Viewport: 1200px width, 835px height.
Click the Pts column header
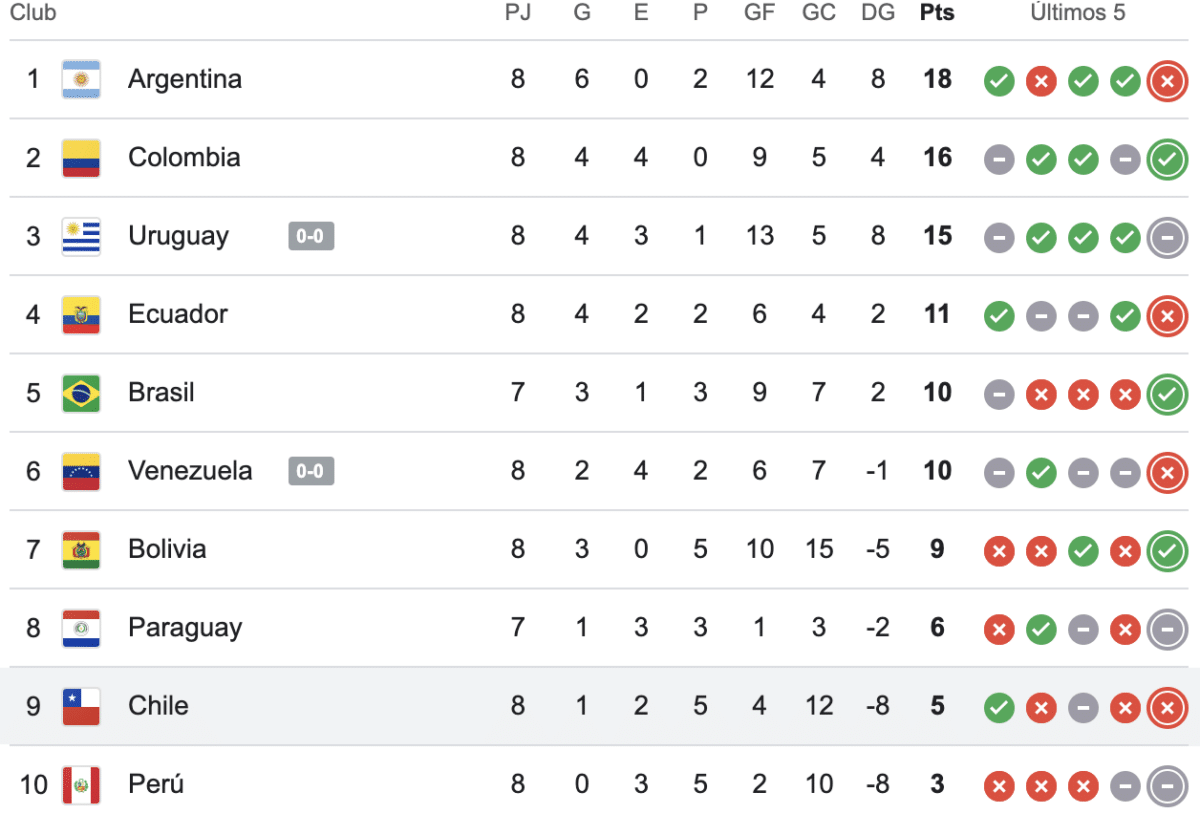coord(937,13)
